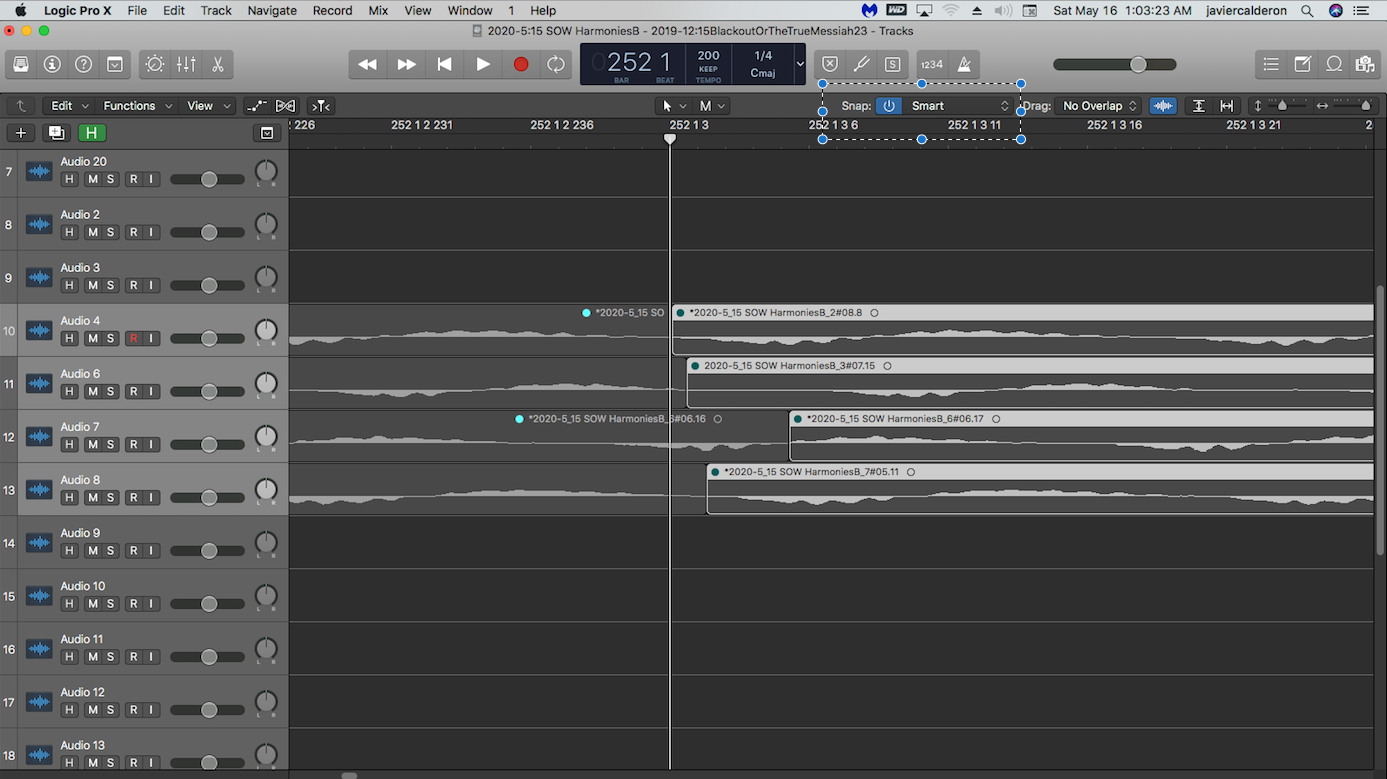Toggle the control bar Solo button
Image resolution: width=1387 pixels, height=779 pixels.
[x=893, y=64]
